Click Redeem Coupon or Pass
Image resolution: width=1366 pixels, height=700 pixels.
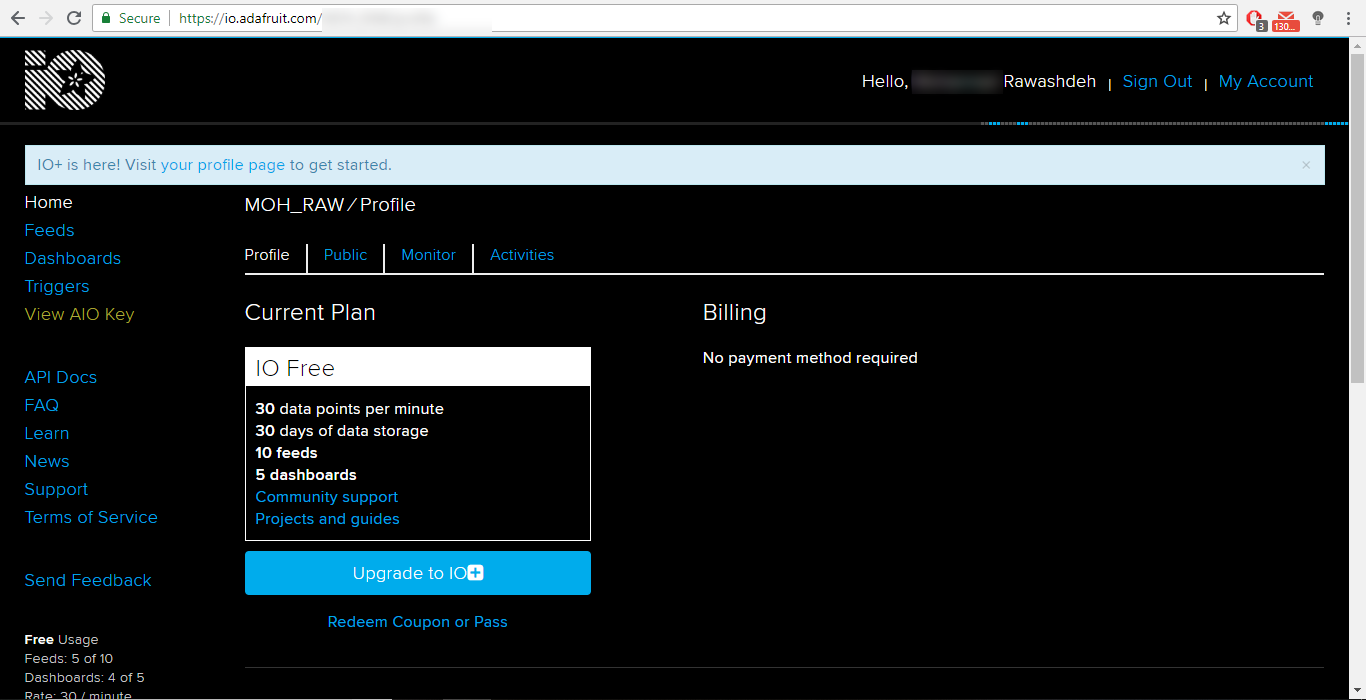pyautogui.click(x=418, y=622)
